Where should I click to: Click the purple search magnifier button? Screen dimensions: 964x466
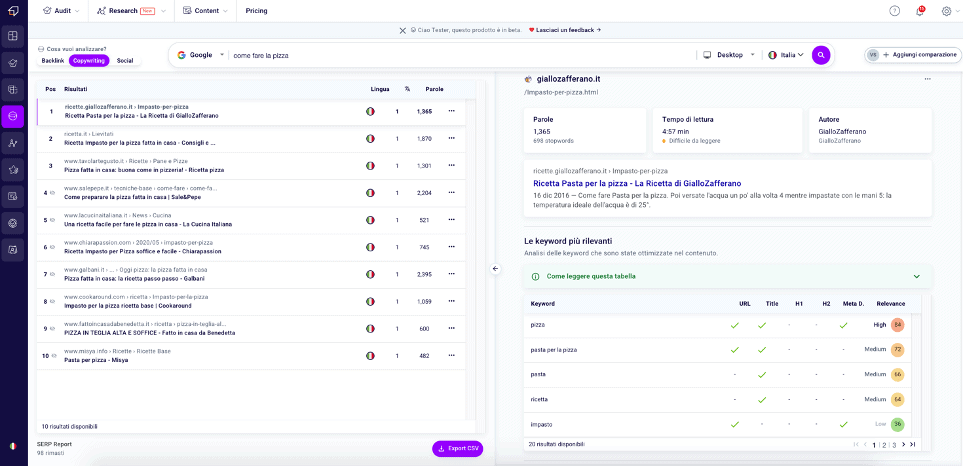pyautogui.click(x=821, y=55)
